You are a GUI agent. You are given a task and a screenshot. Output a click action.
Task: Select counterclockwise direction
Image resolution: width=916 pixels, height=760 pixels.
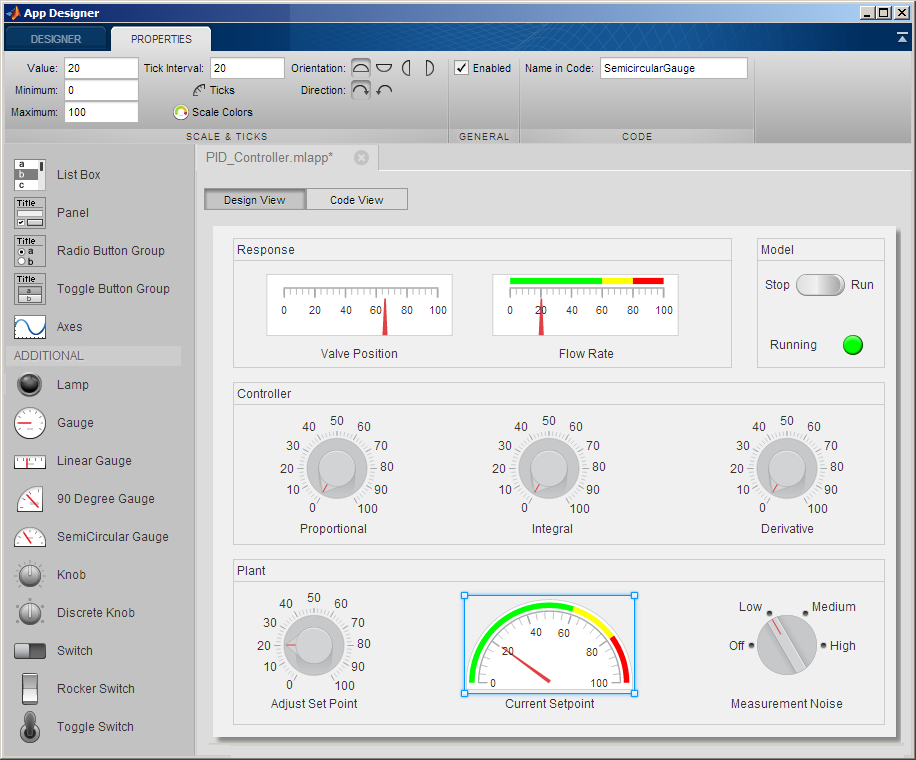[x=384, y=89]
